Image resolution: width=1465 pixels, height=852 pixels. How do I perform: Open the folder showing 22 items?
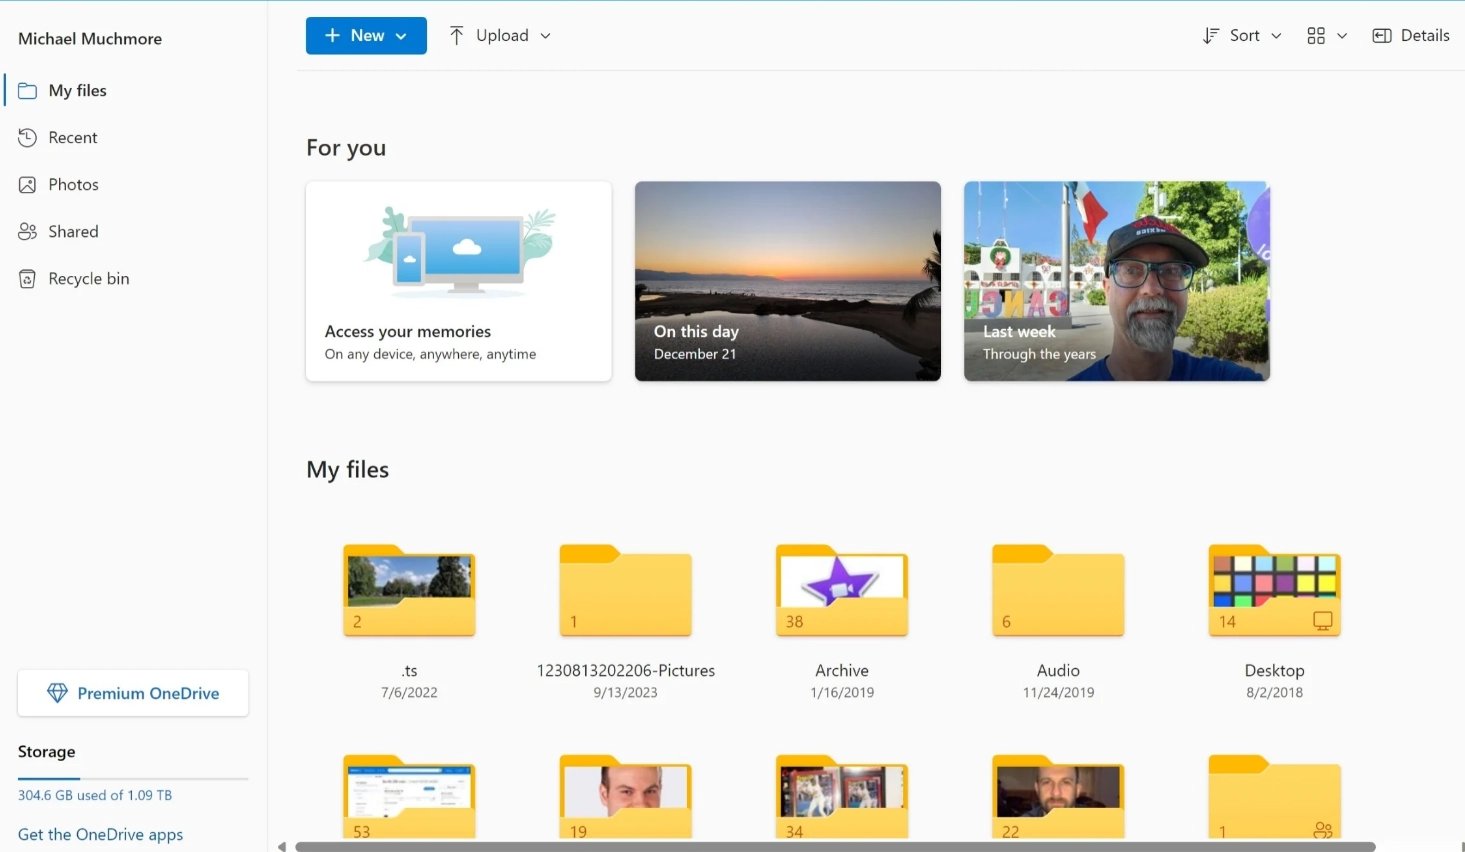pos(1058,797)
